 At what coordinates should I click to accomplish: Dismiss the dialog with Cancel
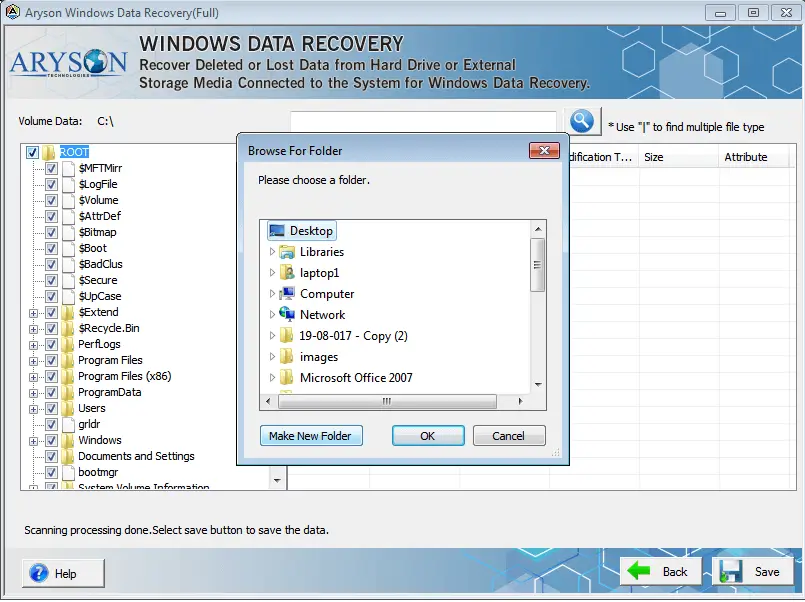pyautogui.click(x=508, y=435)
